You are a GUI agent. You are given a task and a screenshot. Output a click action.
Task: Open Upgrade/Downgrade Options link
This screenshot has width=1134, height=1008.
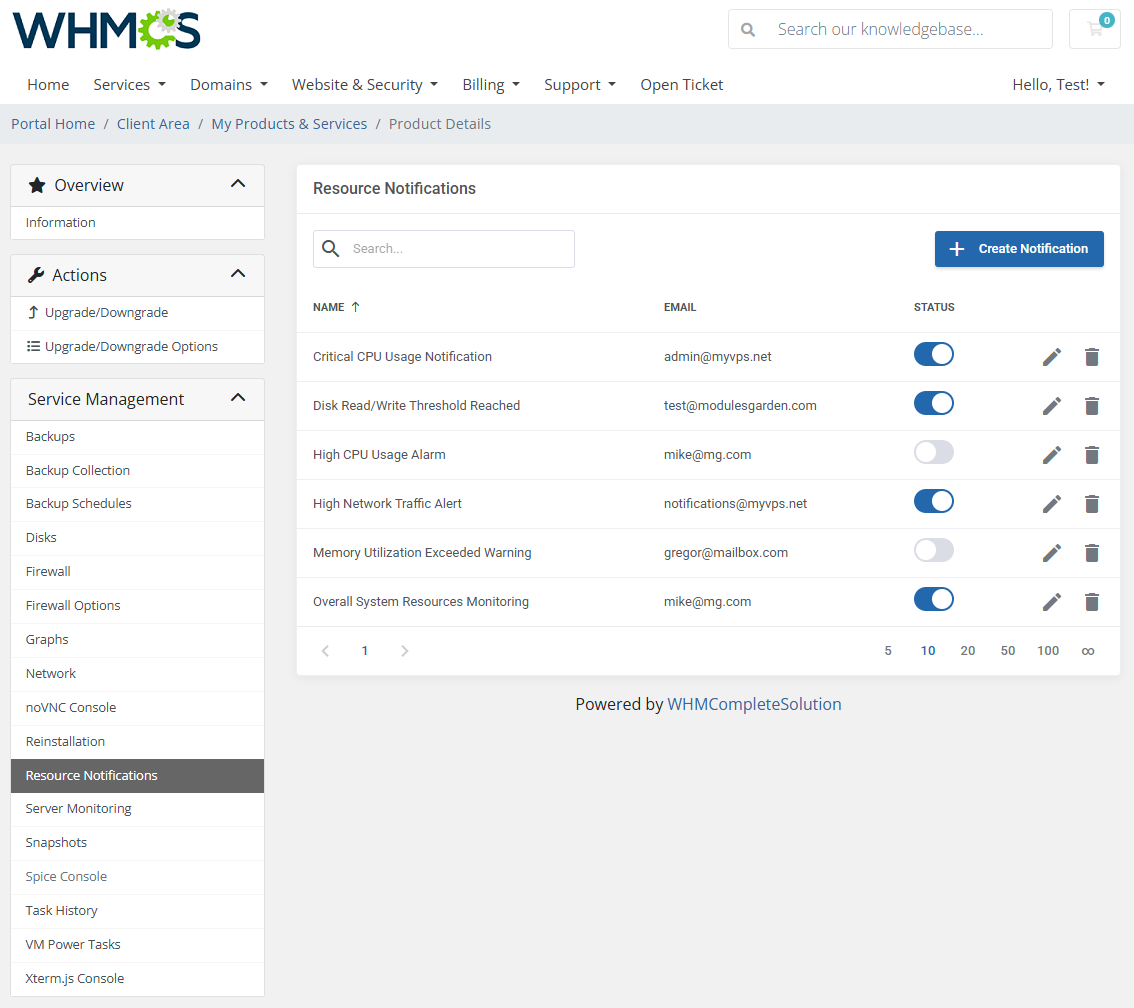point(137,347)
